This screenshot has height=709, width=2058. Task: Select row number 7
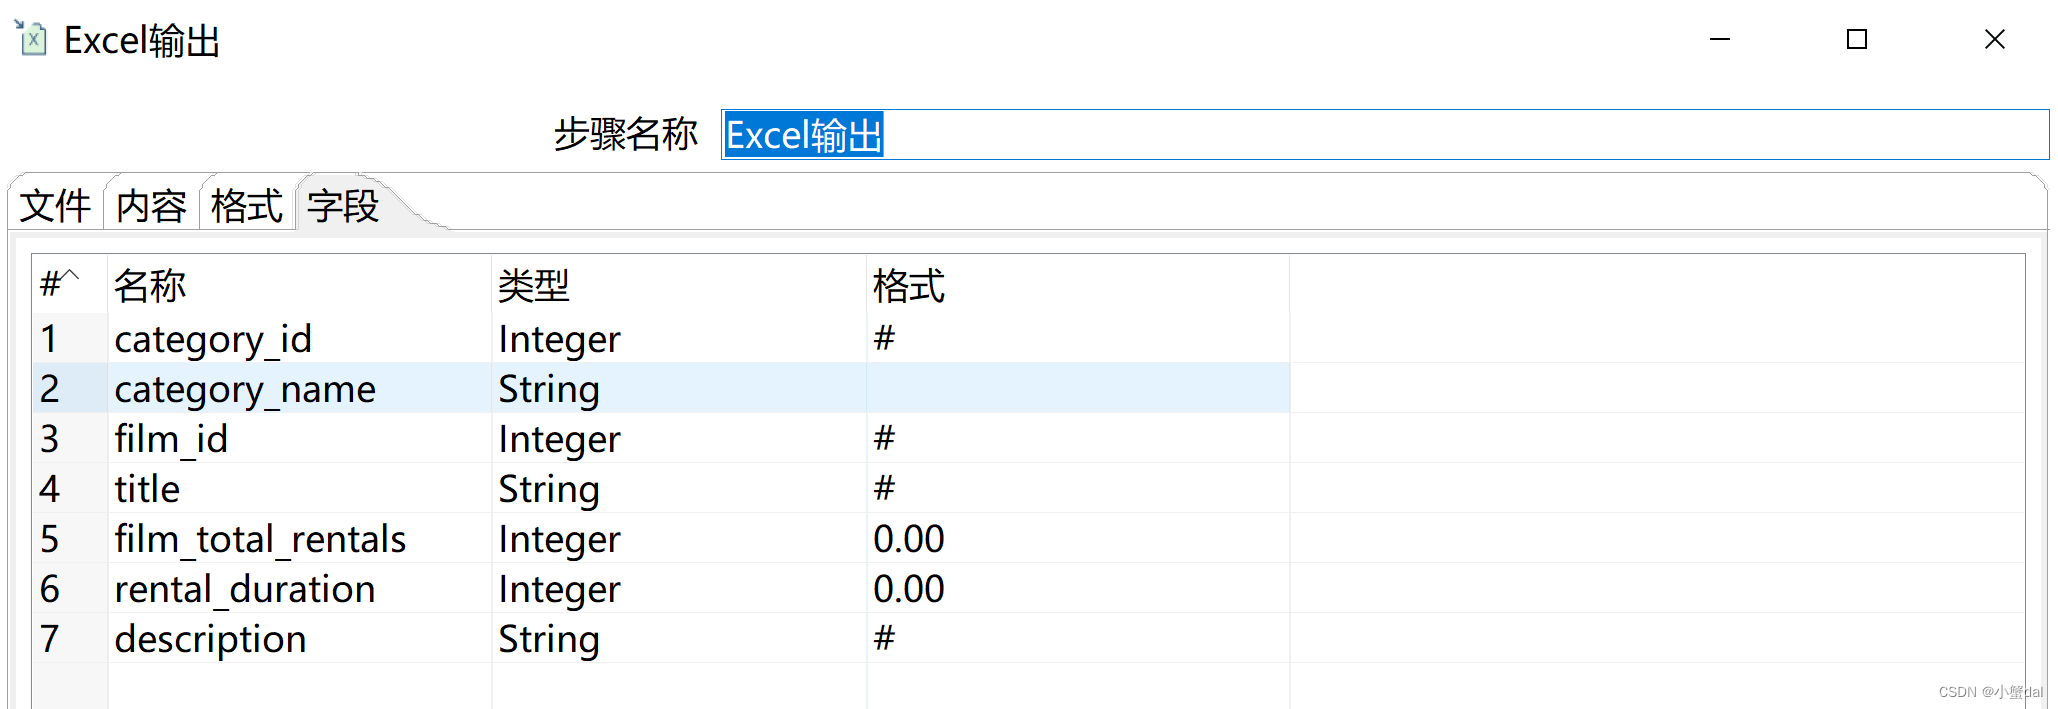(x=70, y=638)
